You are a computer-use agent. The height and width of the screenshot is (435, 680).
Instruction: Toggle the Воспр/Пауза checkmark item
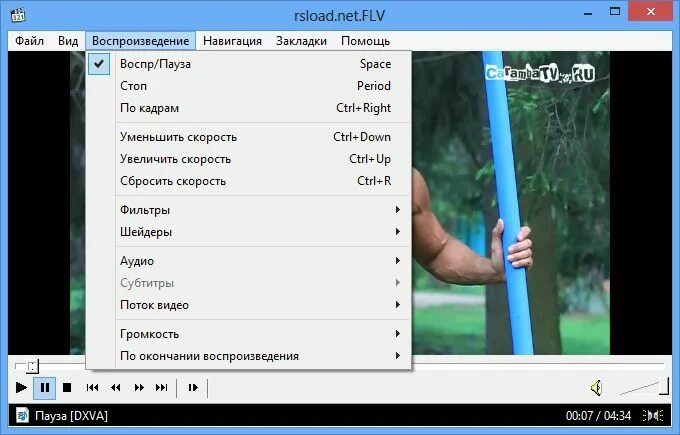(249, 64)
